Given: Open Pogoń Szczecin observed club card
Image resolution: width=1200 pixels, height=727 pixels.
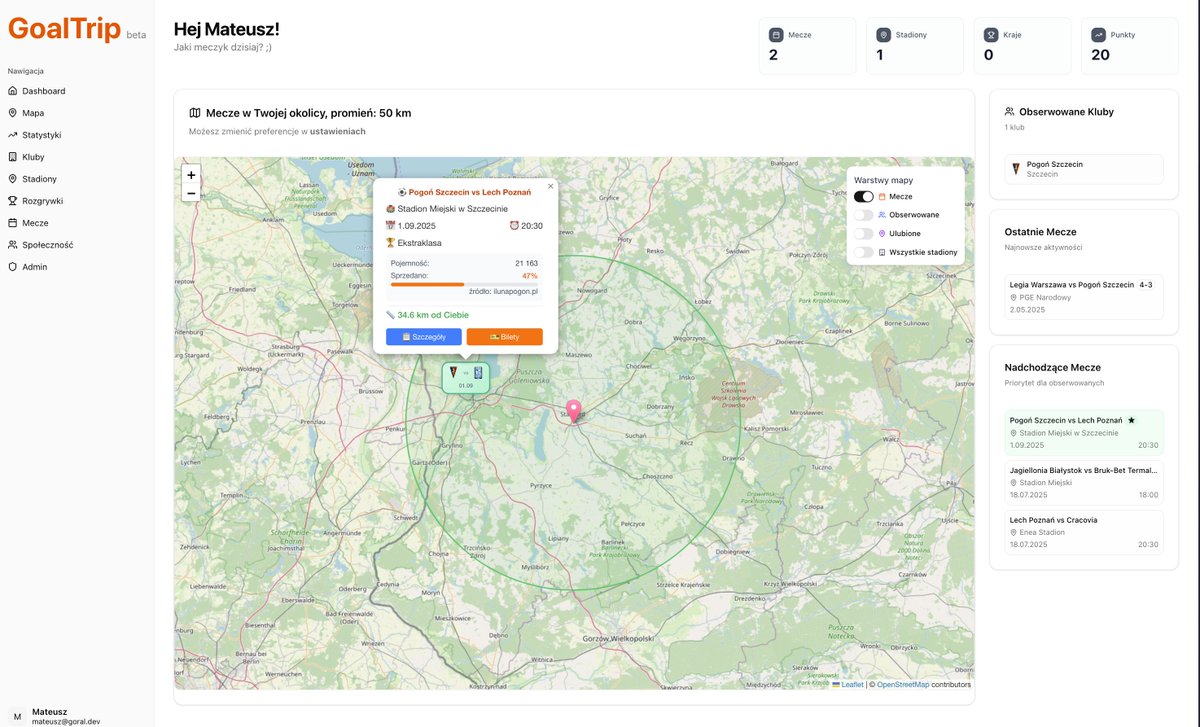Looking at the screenshot, I should pos(1084,169).
